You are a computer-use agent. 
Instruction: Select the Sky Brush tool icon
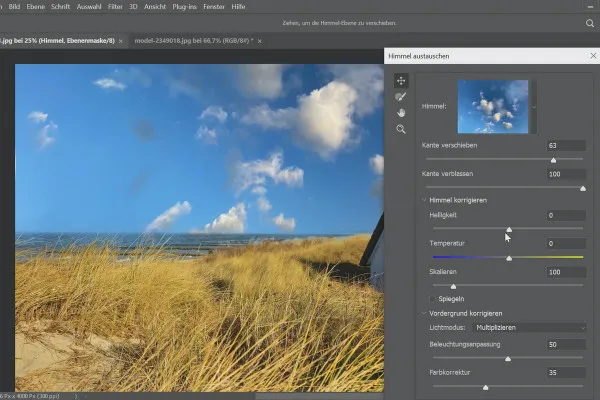tap(401, 97)
